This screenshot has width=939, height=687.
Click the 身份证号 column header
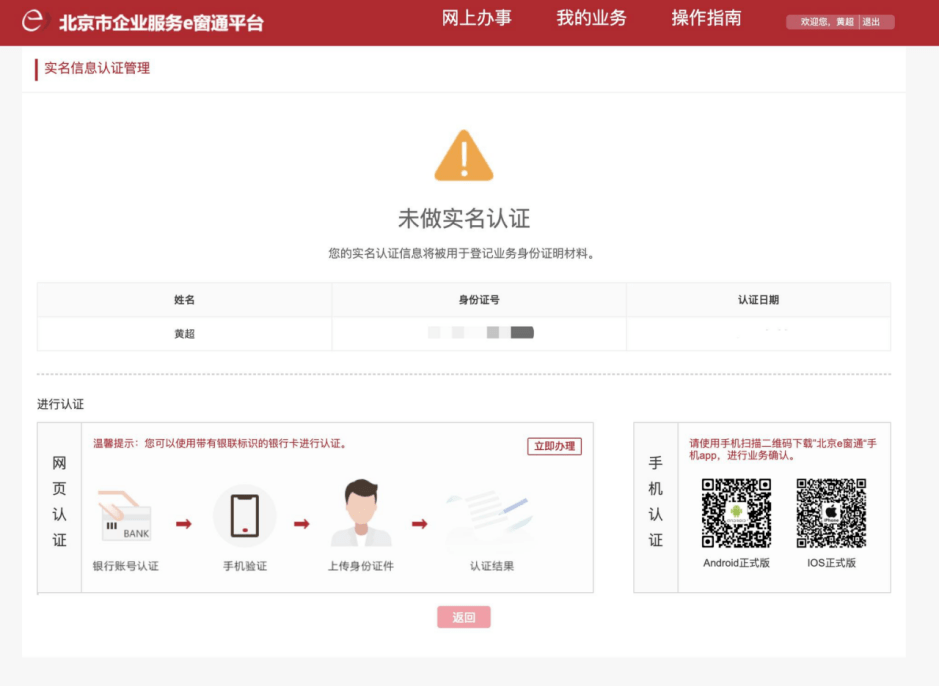(479, 299)
